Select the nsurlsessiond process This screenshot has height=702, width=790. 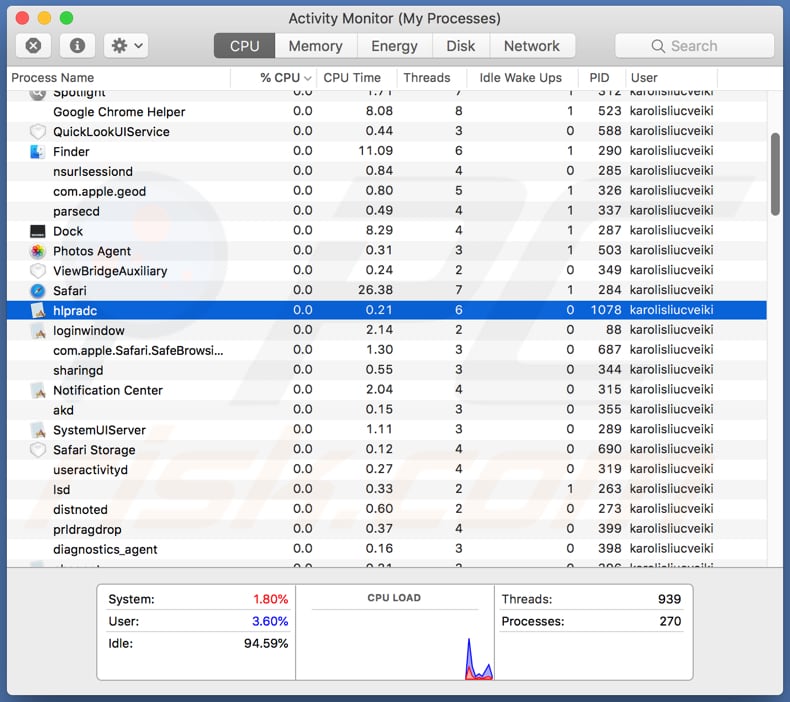(x=387, y=171)
